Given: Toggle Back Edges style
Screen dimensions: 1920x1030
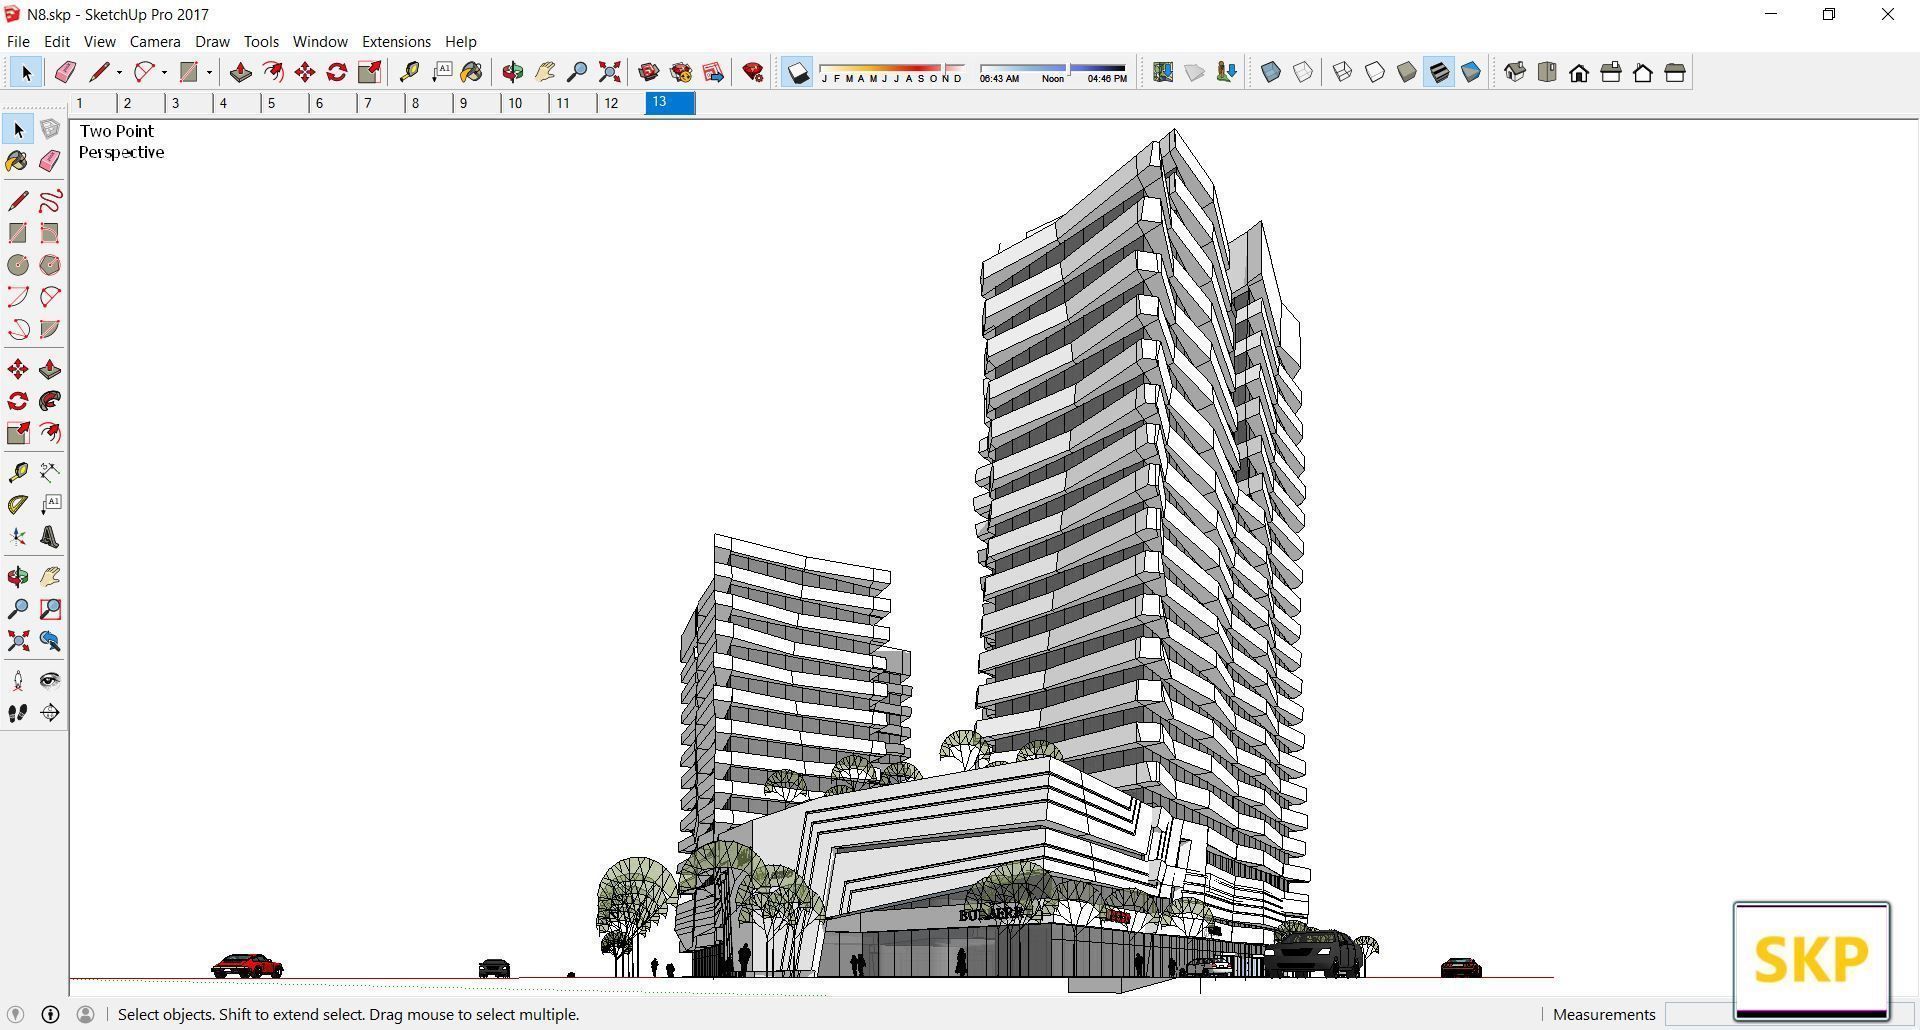Looking at the screenshot, I should [1303, 72].
